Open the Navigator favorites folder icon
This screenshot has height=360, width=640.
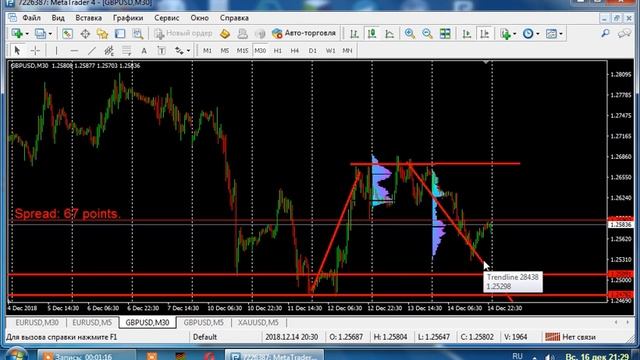pyautogui.click(x=102, y=33)
